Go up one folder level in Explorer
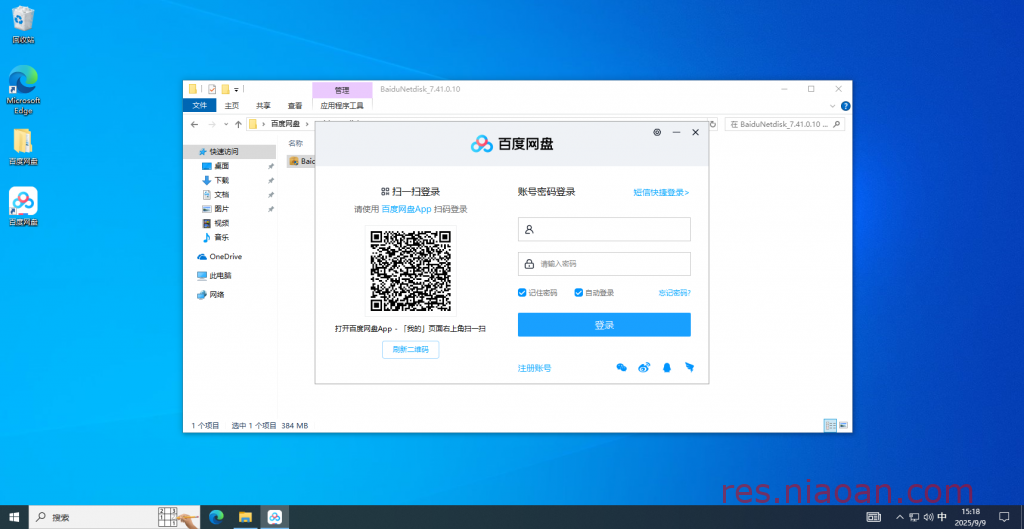1024x529 pixels. [238, 124]
